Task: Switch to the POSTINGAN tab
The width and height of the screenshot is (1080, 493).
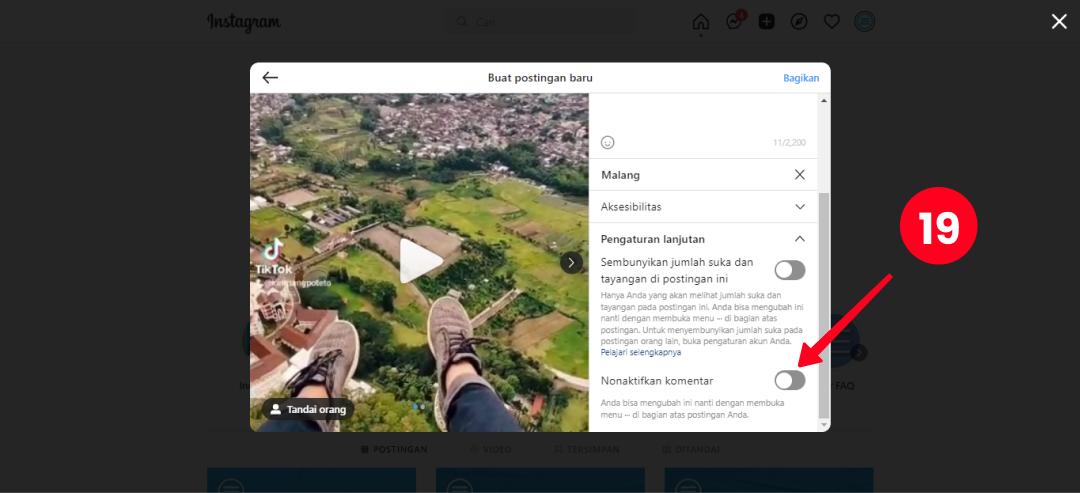Action: [x=395, y=450]
